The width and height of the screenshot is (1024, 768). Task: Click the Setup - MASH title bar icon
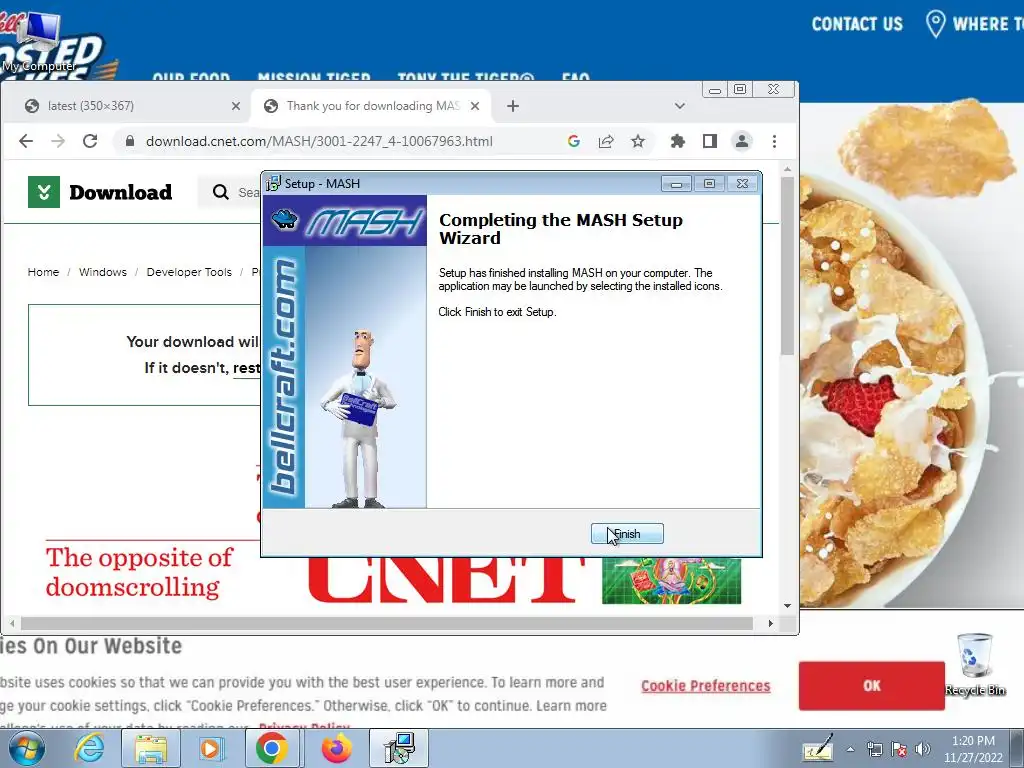(x=274, y=184)
